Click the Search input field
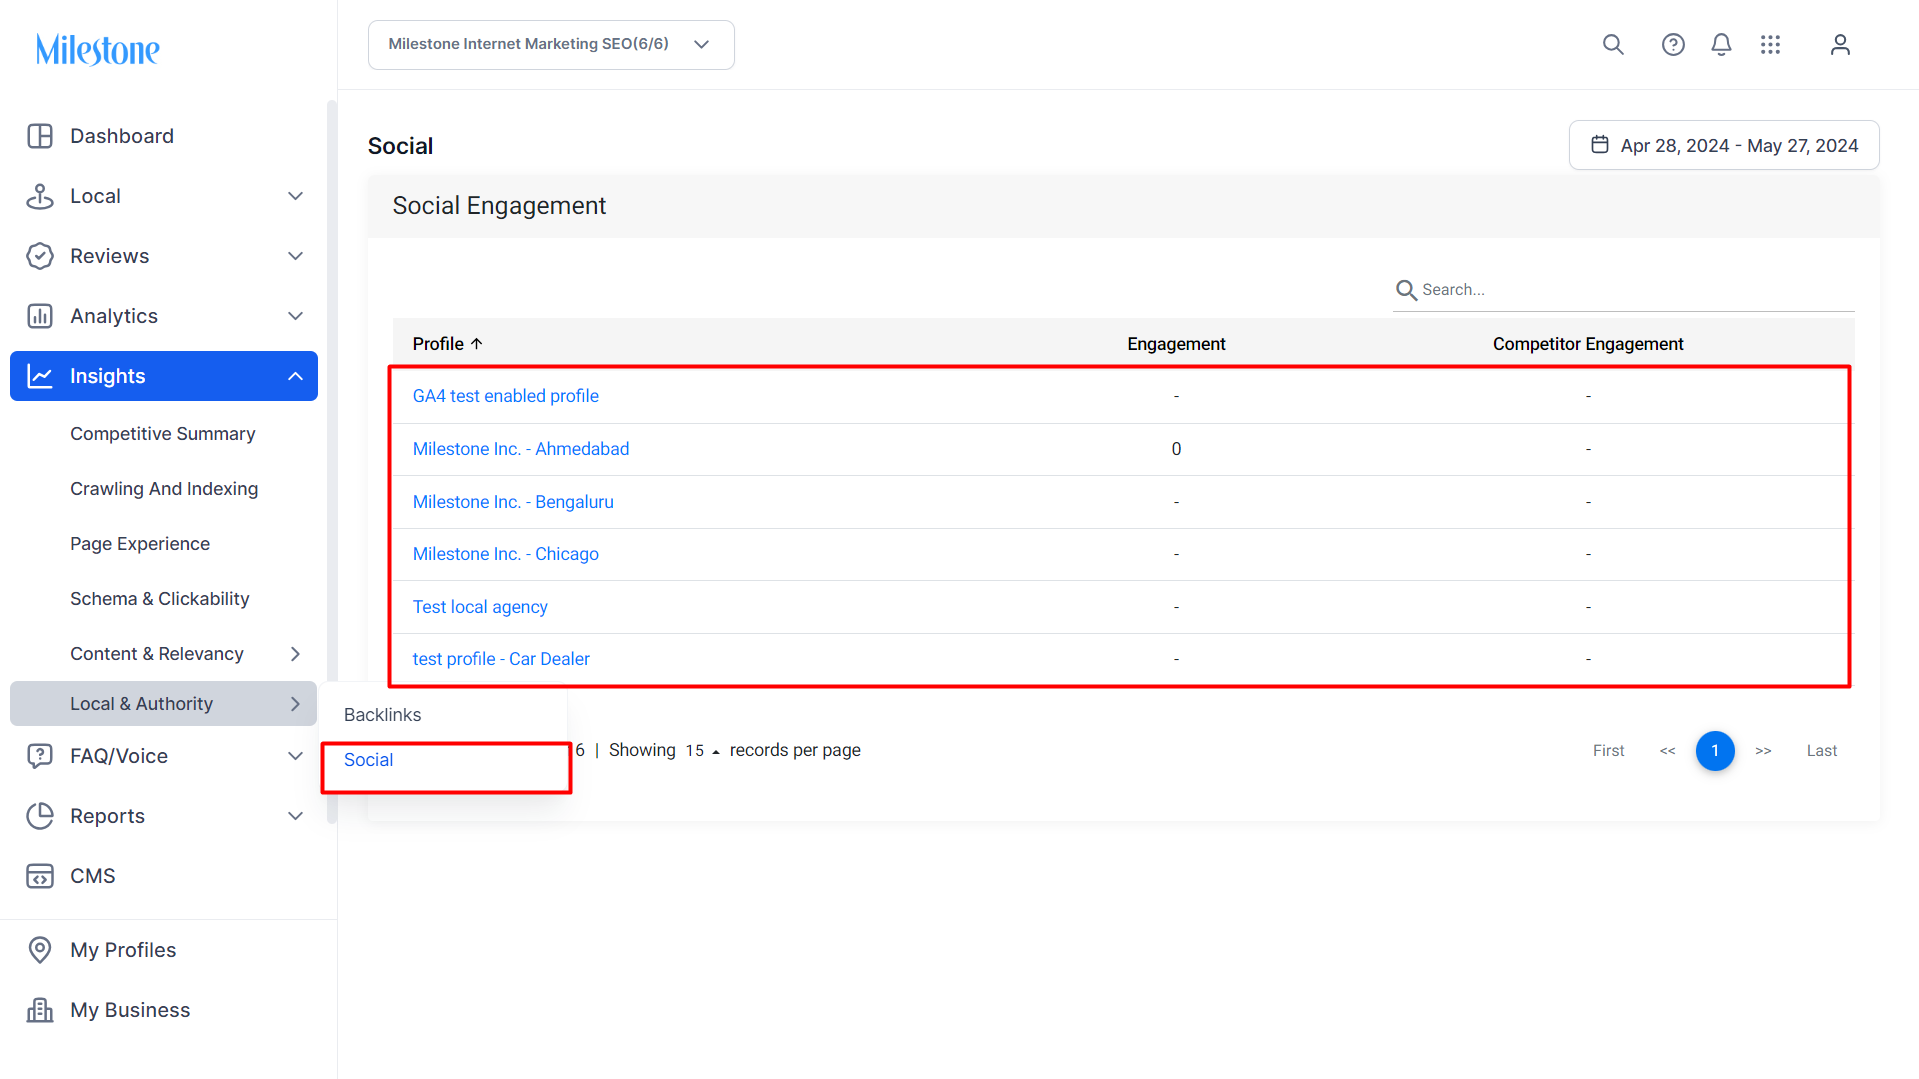 click(x=1624, y=290)
